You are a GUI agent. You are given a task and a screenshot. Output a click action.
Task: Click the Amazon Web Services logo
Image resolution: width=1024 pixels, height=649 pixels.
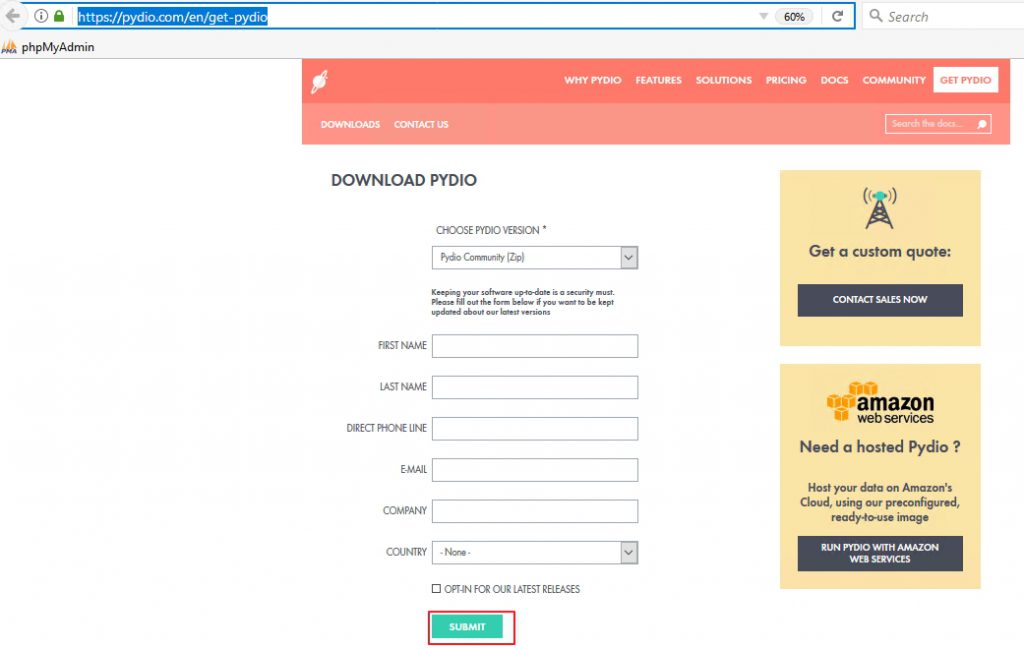[880, 403]
